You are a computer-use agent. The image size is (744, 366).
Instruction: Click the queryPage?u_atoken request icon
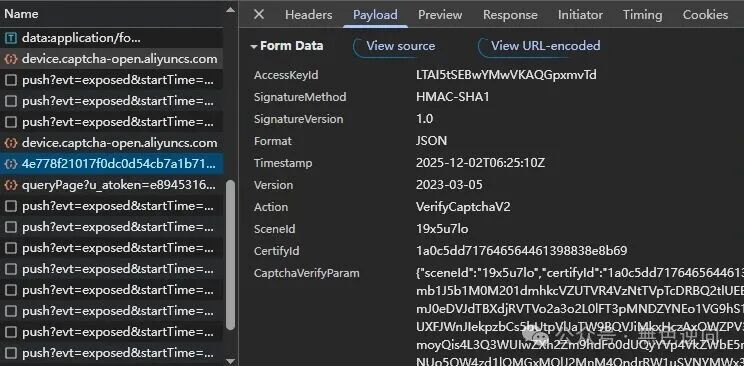point(10,185)
